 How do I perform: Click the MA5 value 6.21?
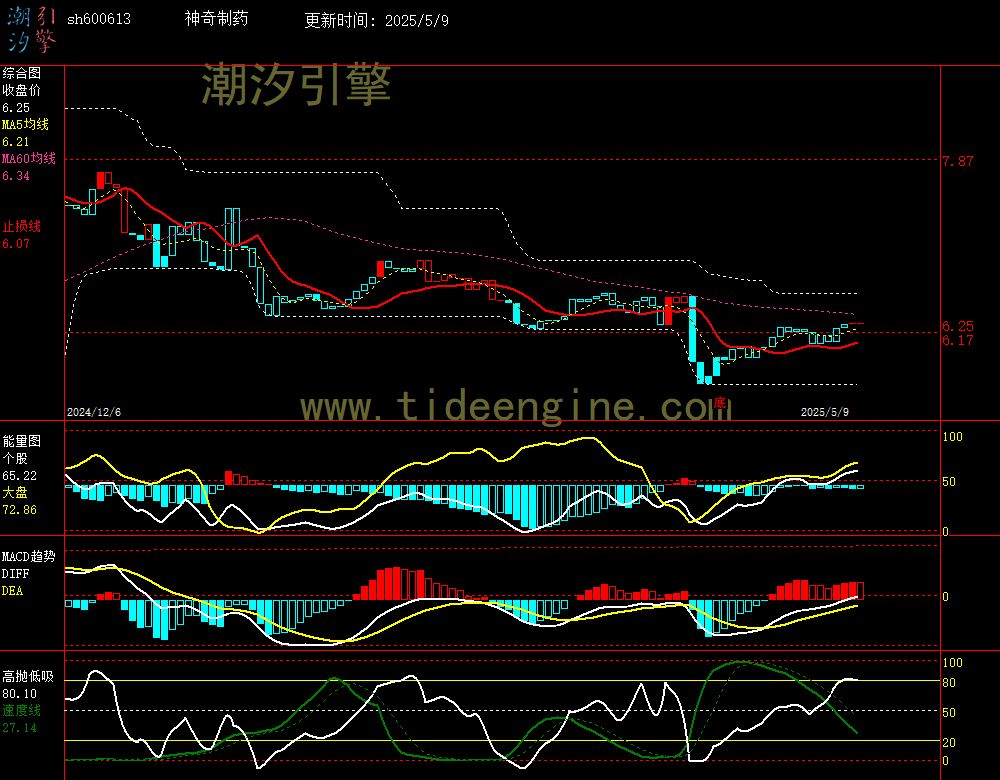[16, 142]
